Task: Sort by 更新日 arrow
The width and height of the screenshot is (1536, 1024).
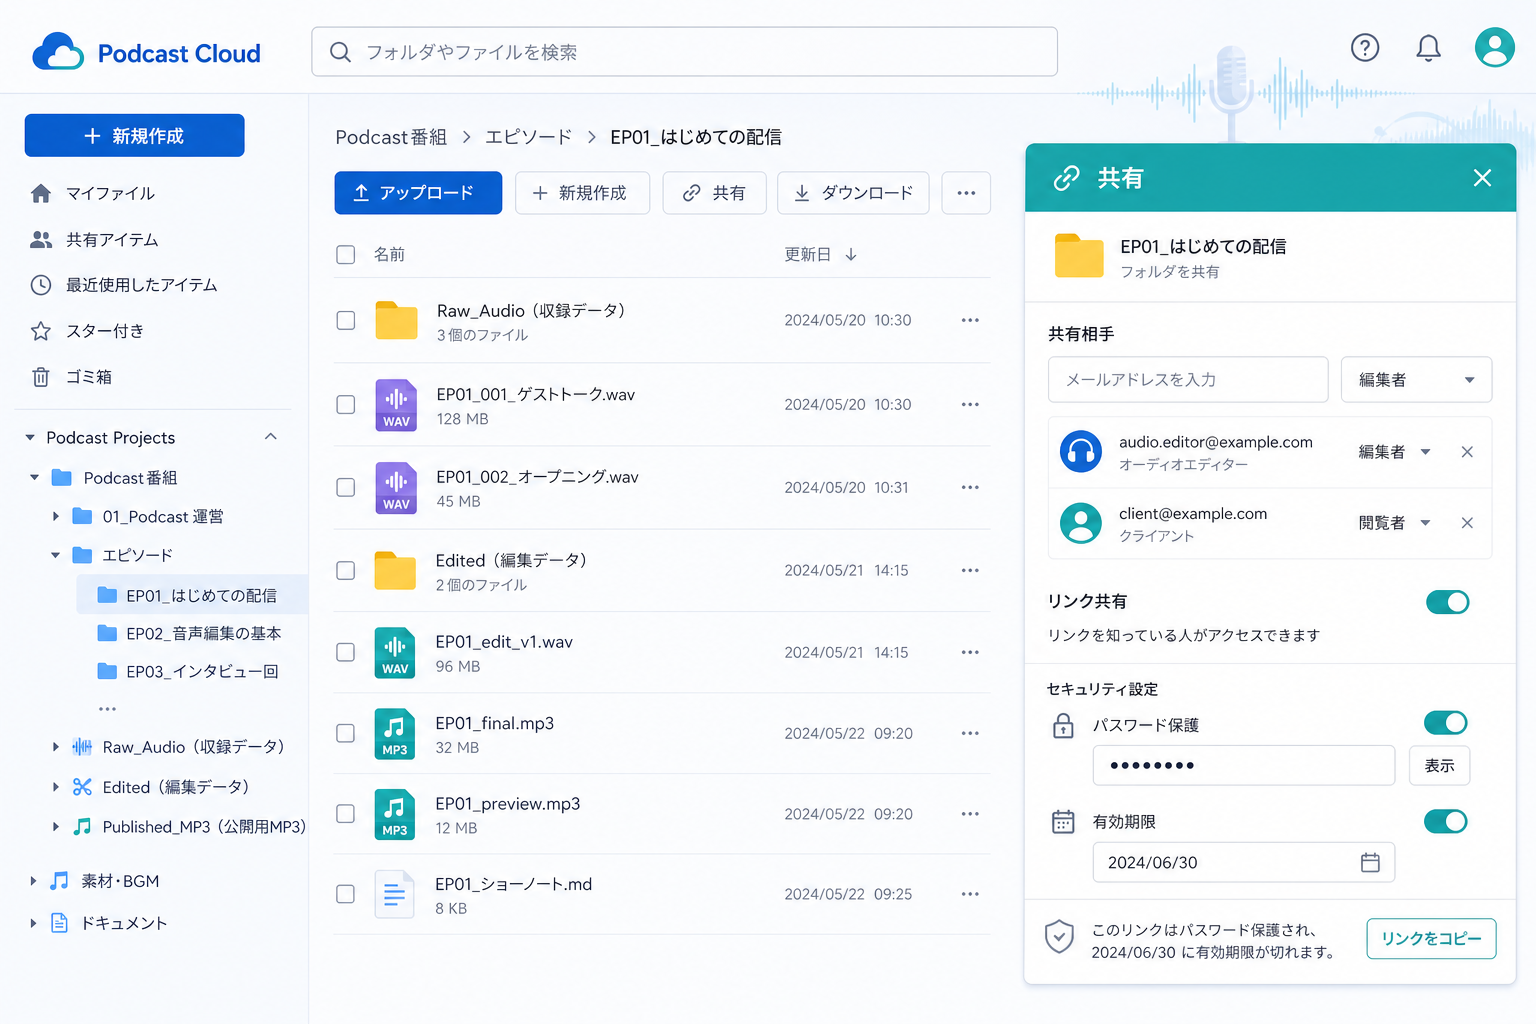Action: pyautogui.click(x=851, y=255)
